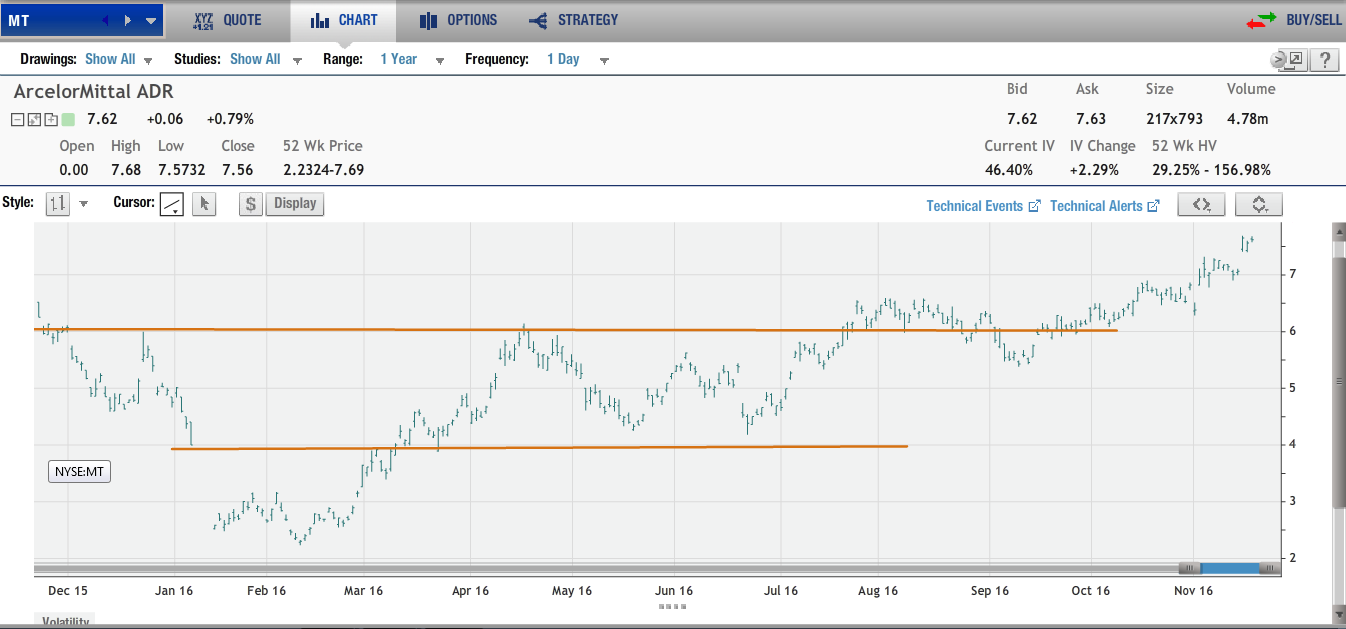Click the NYSE:MT chart label
The image size is (1346, 629).
[x=79, y=472]
